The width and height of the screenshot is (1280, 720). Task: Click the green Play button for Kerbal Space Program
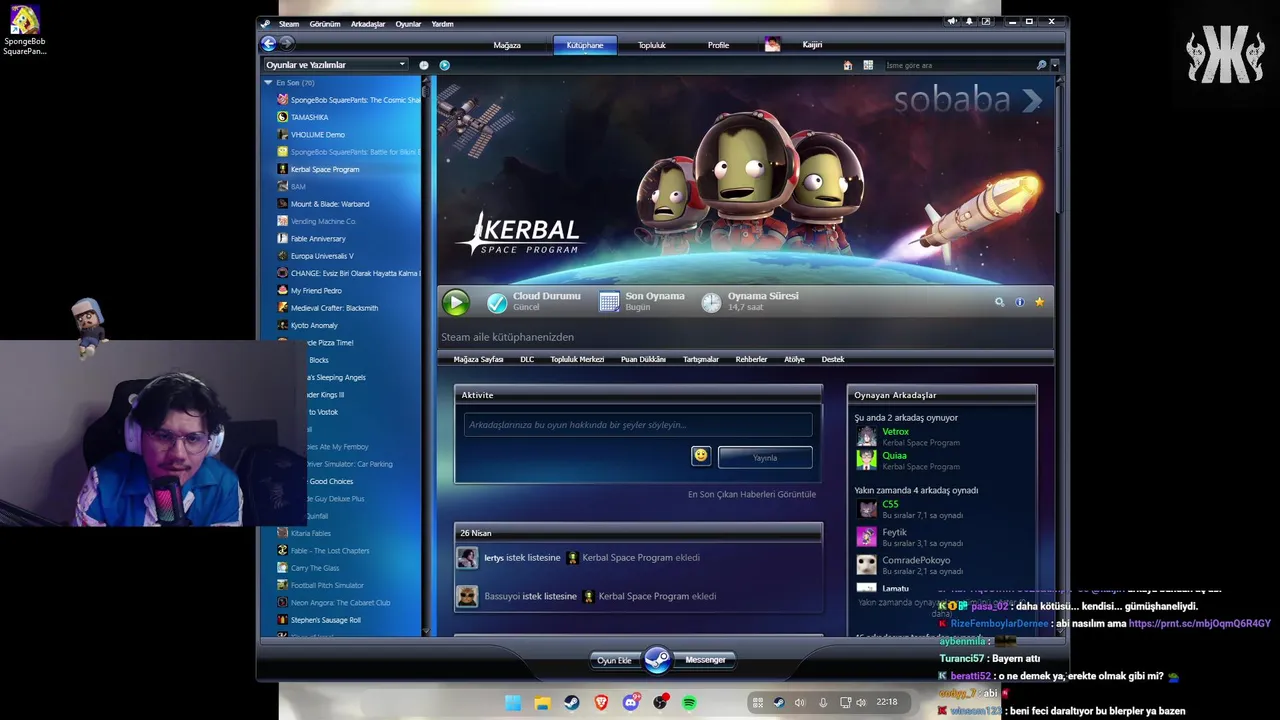tap(455, 302)
